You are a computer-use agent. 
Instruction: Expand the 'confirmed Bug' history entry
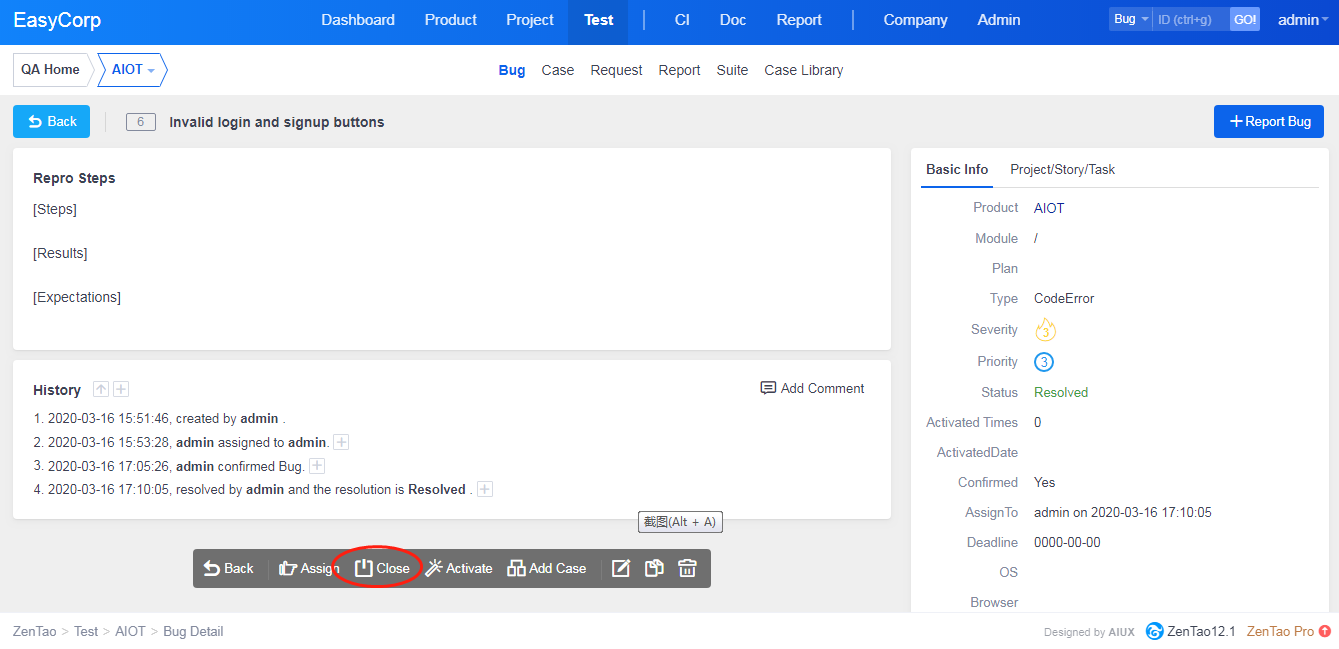click(x=317, y=466)
